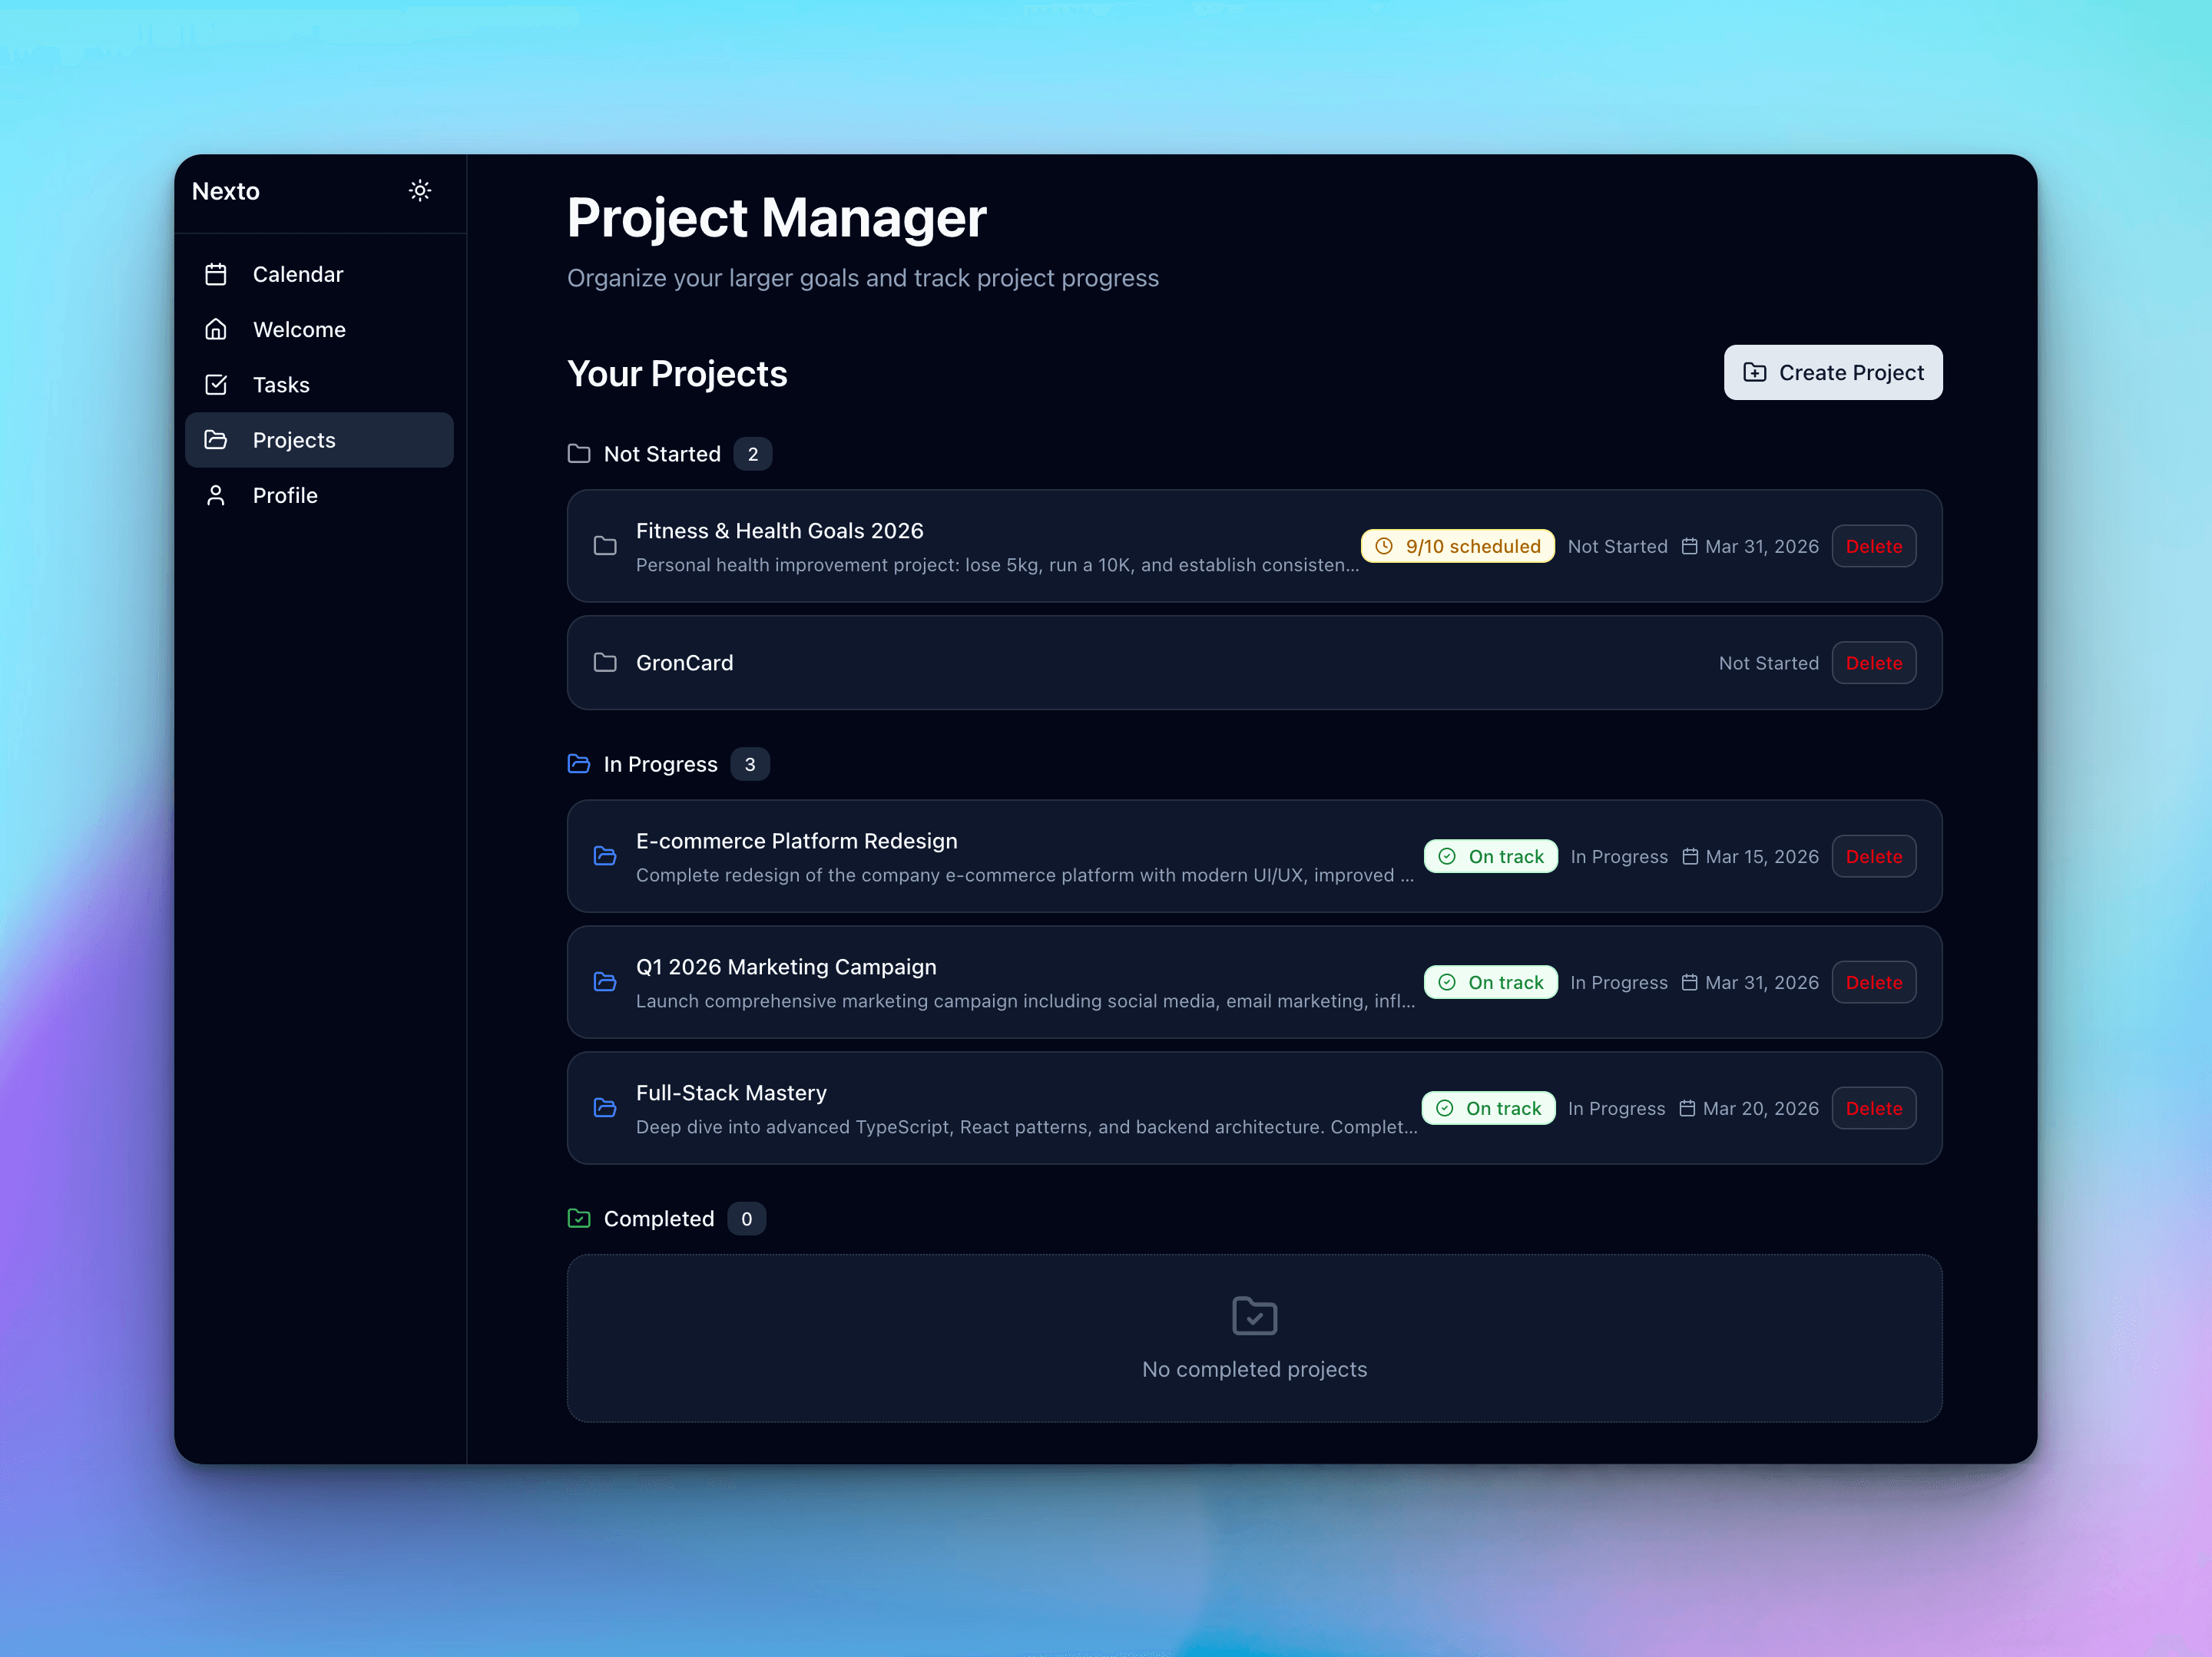The width and height of the screenshot is (2212, 1657).
Task: Click the Create Project button
Action: click(1831, 372)
